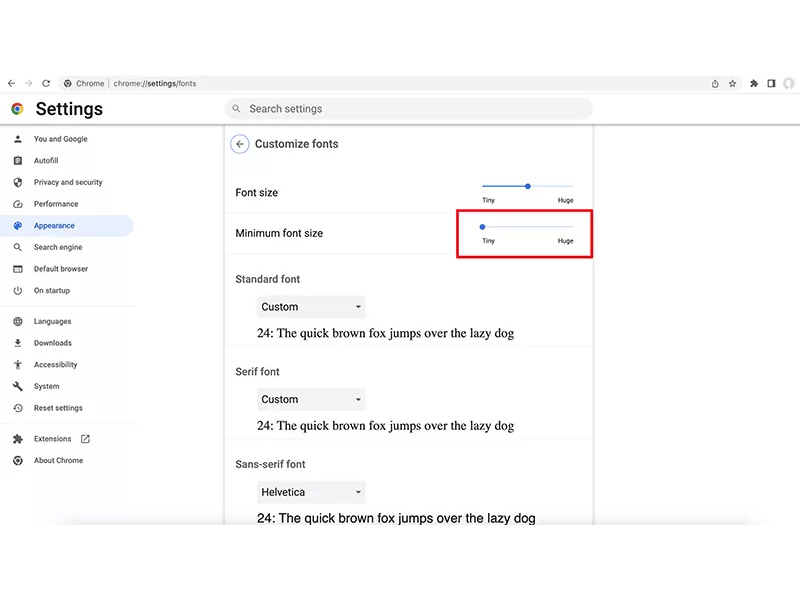Click the Accessibility figure icon
This screenshot has height=600, width=800.
[18, 364]
